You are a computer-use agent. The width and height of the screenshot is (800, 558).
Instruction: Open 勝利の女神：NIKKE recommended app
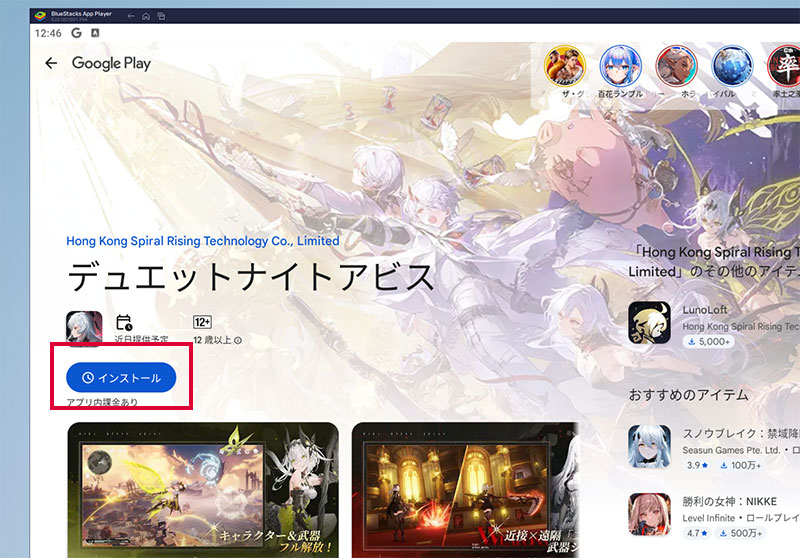click(x=649, y=514)
